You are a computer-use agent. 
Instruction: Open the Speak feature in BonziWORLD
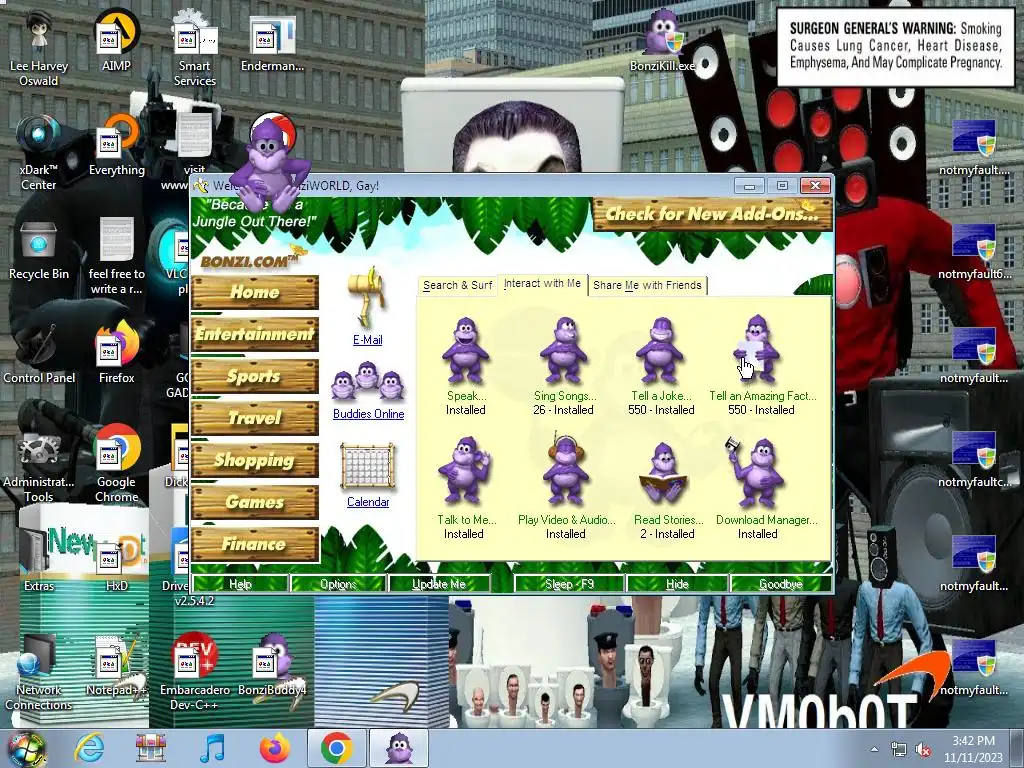pyautogui.click(x=465, y=350)
